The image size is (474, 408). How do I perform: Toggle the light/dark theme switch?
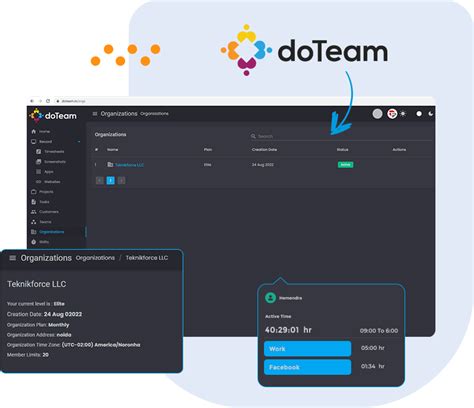tap(419, 114)
